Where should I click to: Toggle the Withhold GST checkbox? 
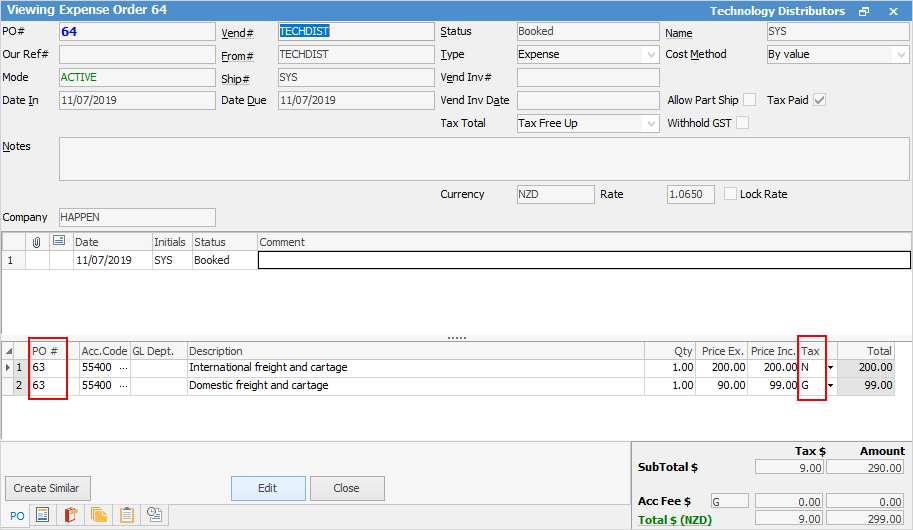pyautogui.click(x=742, y=123)
